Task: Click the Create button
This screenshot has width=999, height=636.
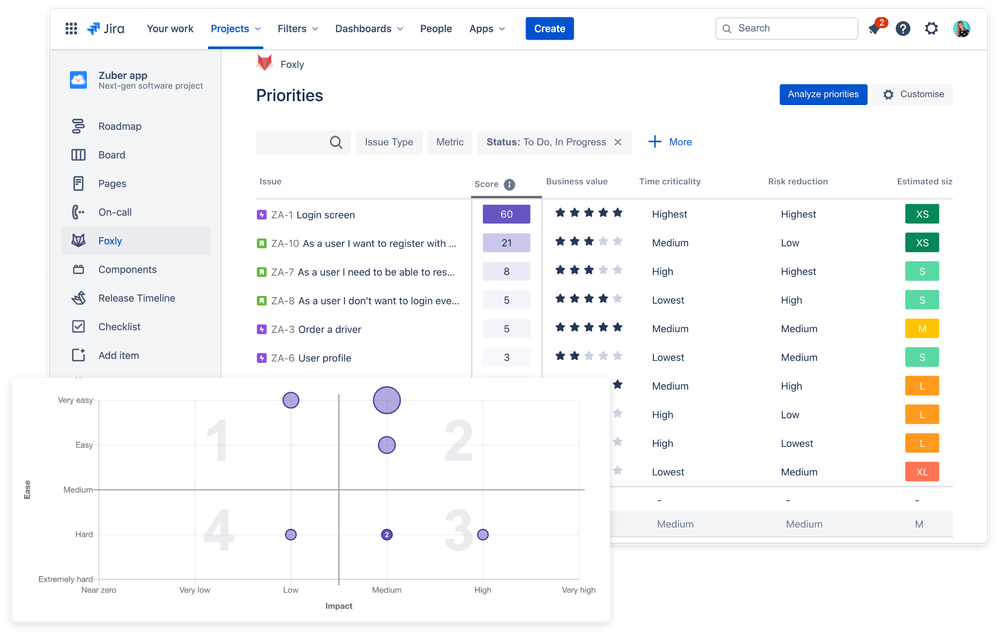Action: tap(549, 29)
